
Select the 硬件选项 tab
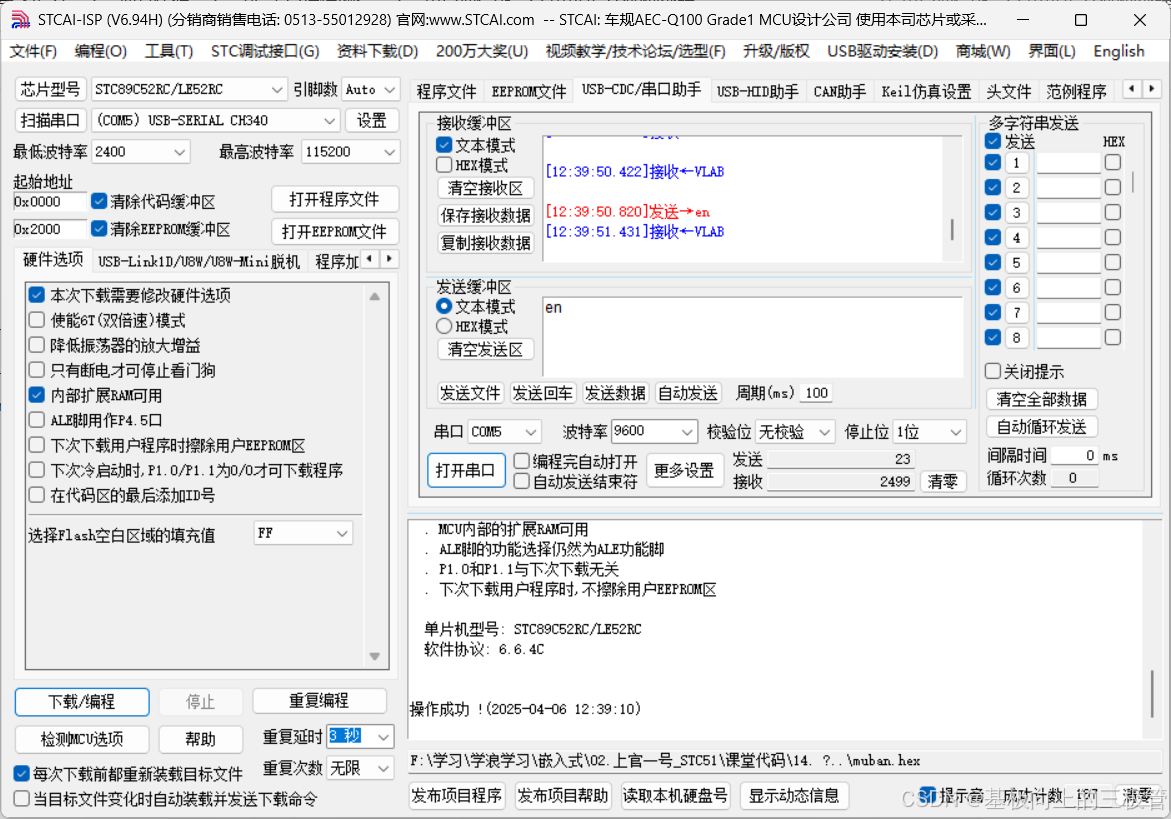(x=53, y=260)
